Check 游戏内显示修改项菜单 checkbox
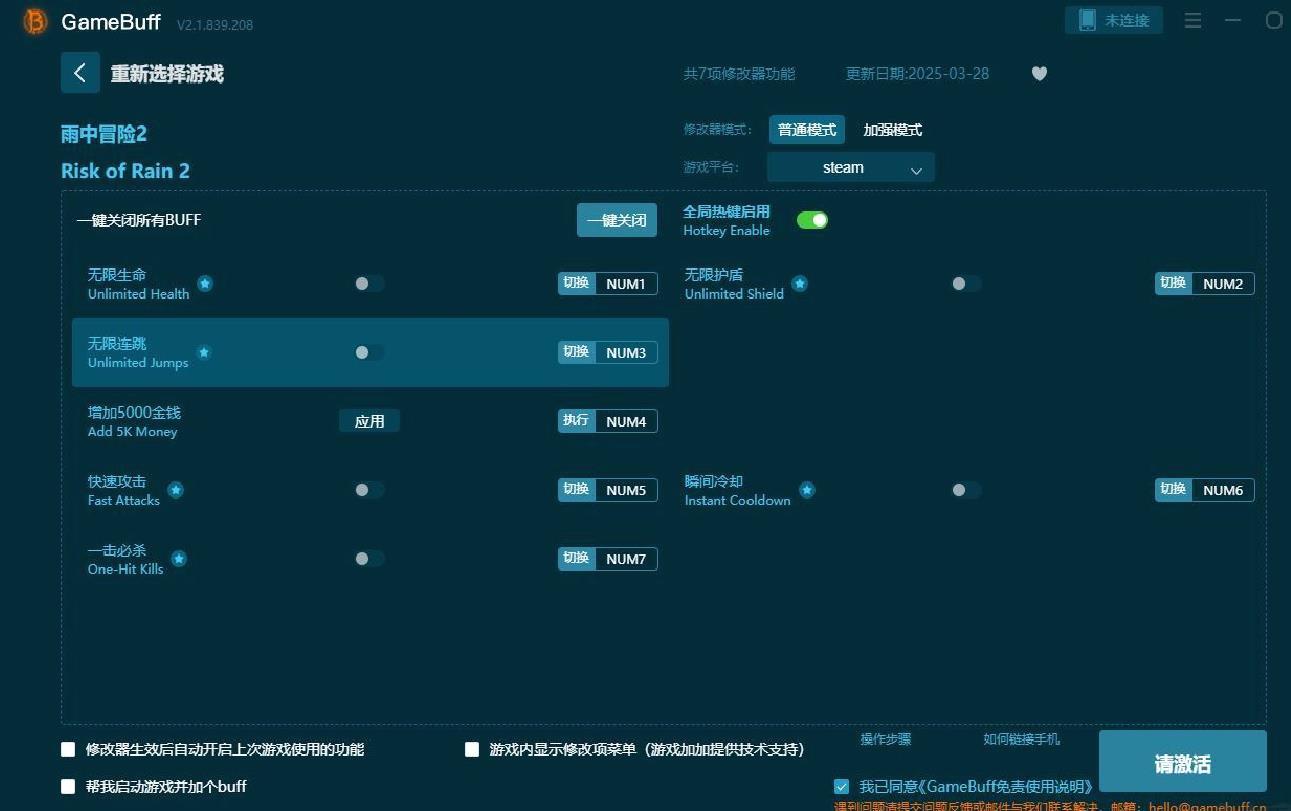 (x=472, y=749)
